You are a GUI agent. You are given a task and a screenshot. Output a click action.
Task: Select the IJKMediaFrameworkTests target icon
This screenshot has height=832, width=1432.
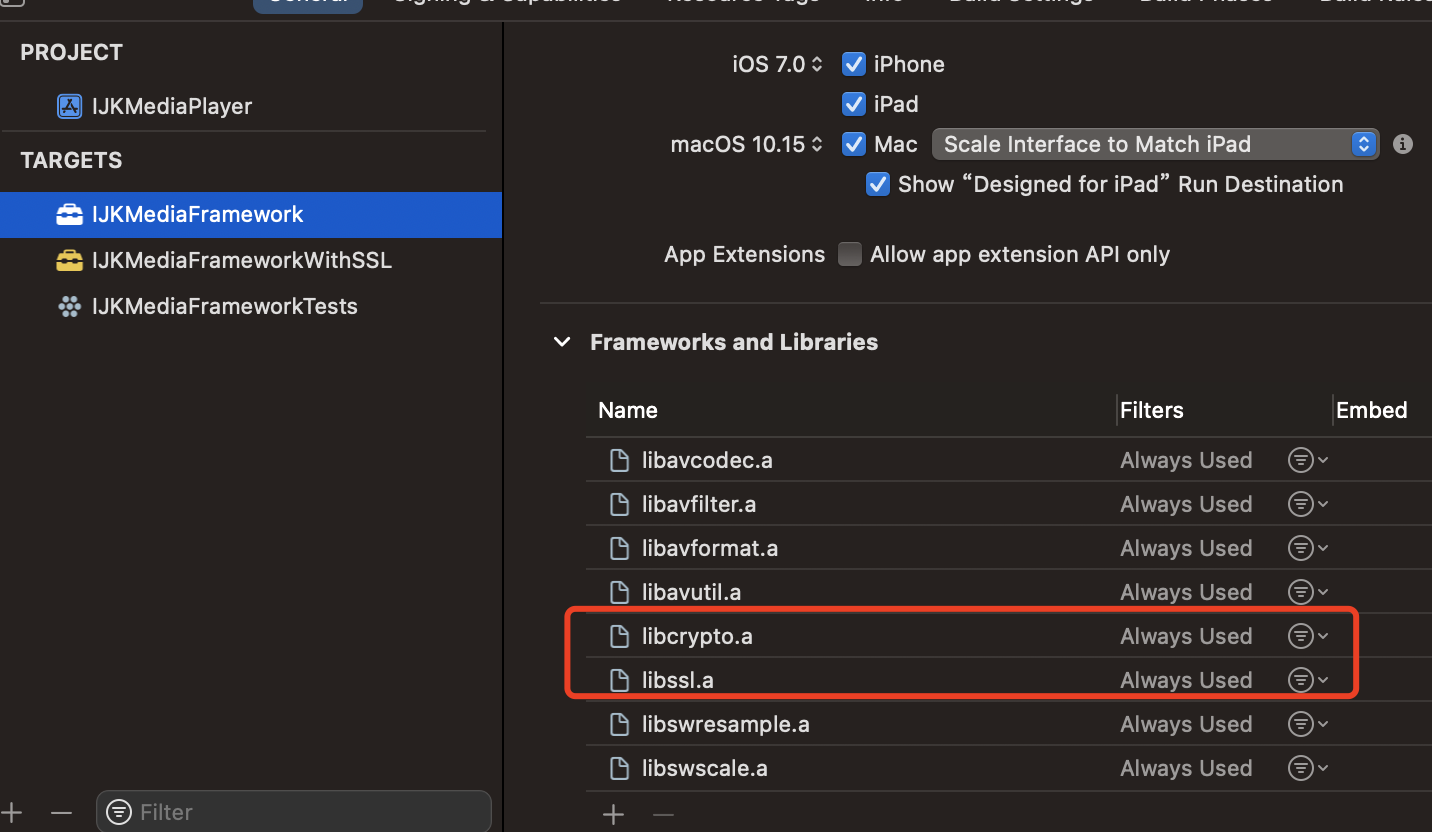(69, 306)
